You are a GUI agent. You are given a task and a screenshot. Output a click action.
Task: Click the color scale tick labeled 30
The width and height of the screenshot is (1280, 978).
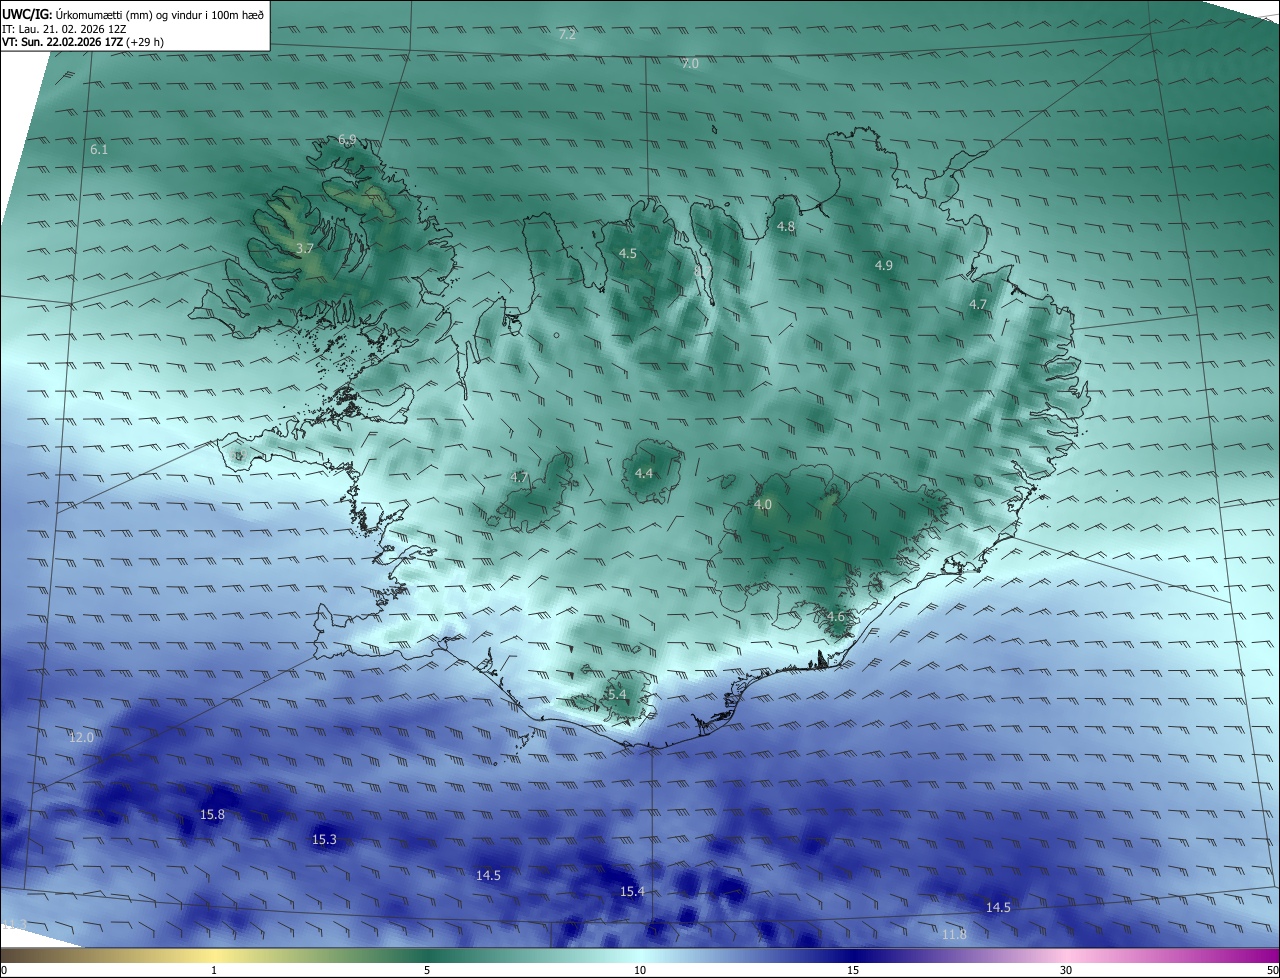1066,970
